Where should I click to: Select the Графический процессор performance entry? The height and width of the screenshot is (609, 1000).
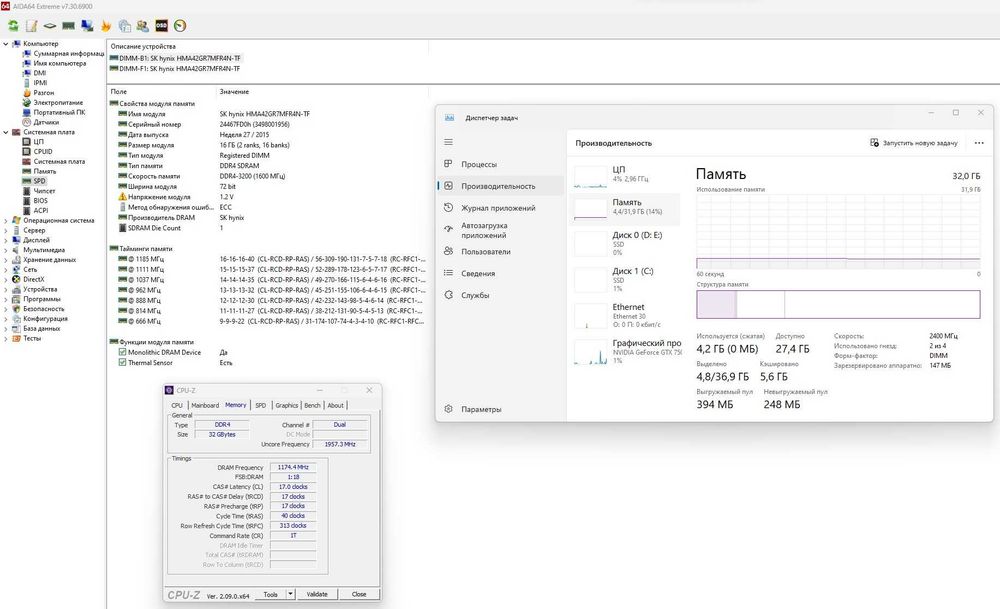625,351
